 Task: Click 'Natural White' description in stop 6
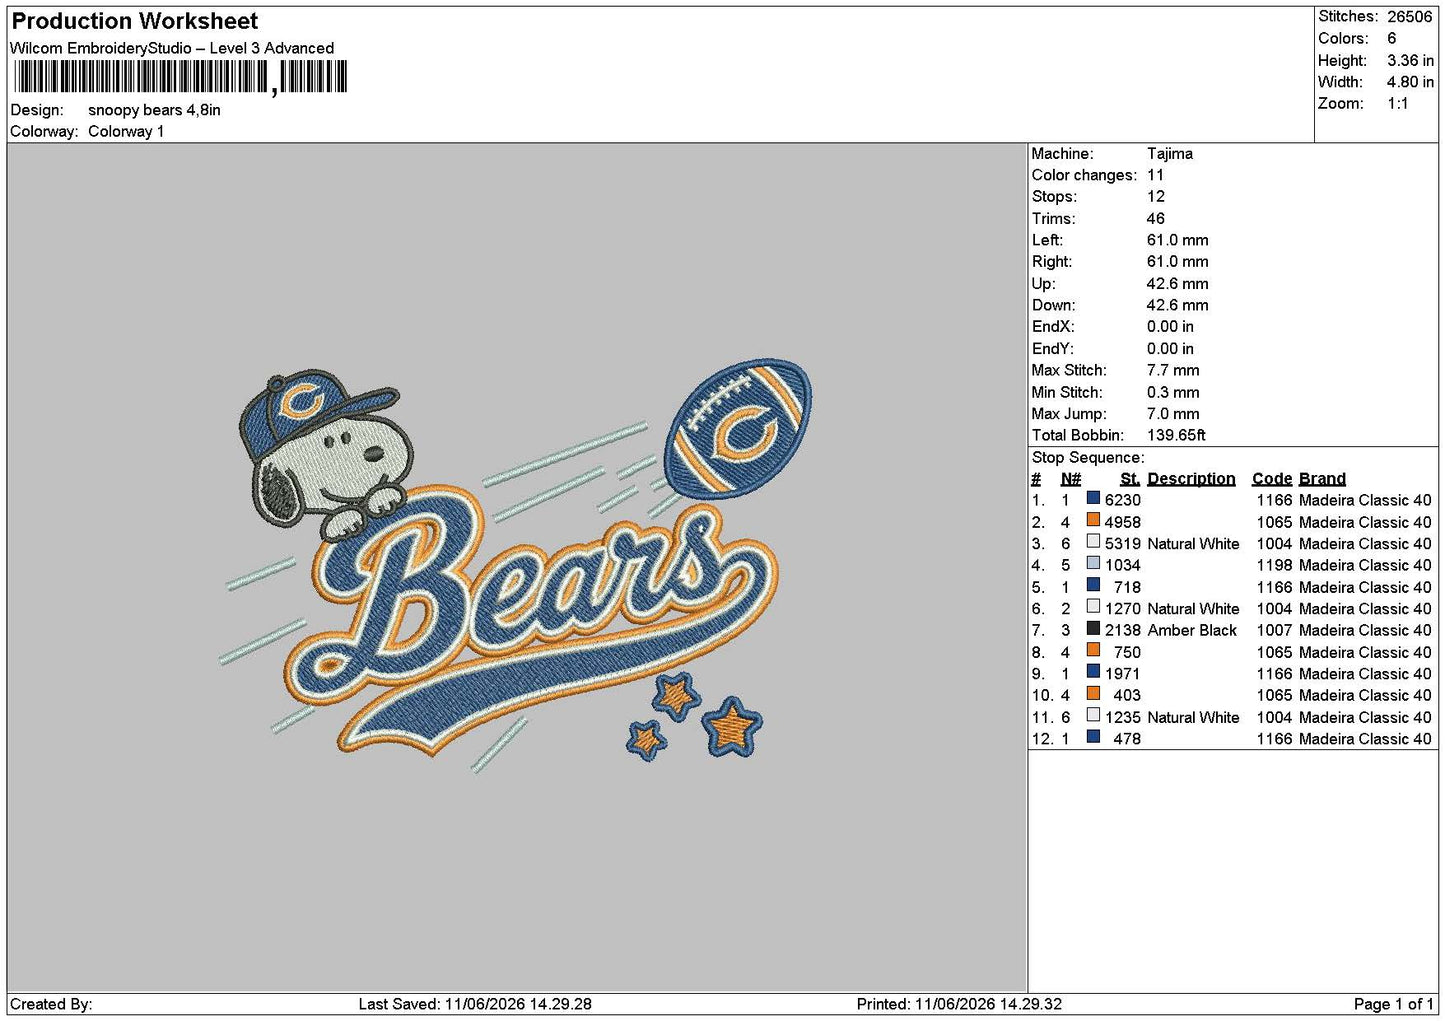pyautogui.click(x=1193, y=609)
